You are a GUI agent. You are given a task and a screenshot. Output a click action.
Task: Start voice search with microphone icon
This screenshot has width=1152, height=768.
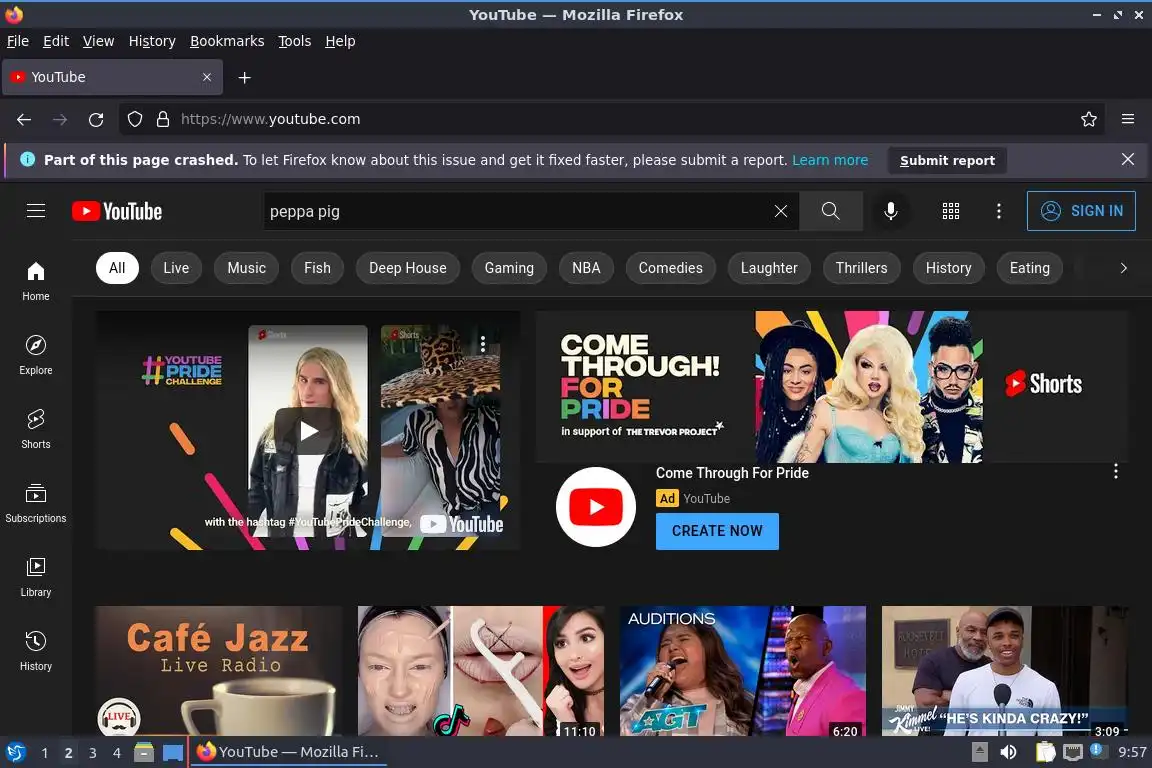pos(890,212)
